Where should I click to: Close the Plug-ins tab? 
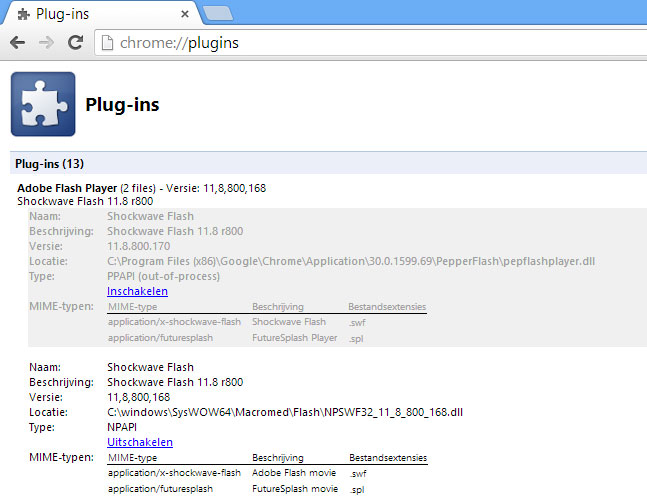[185, 14]
